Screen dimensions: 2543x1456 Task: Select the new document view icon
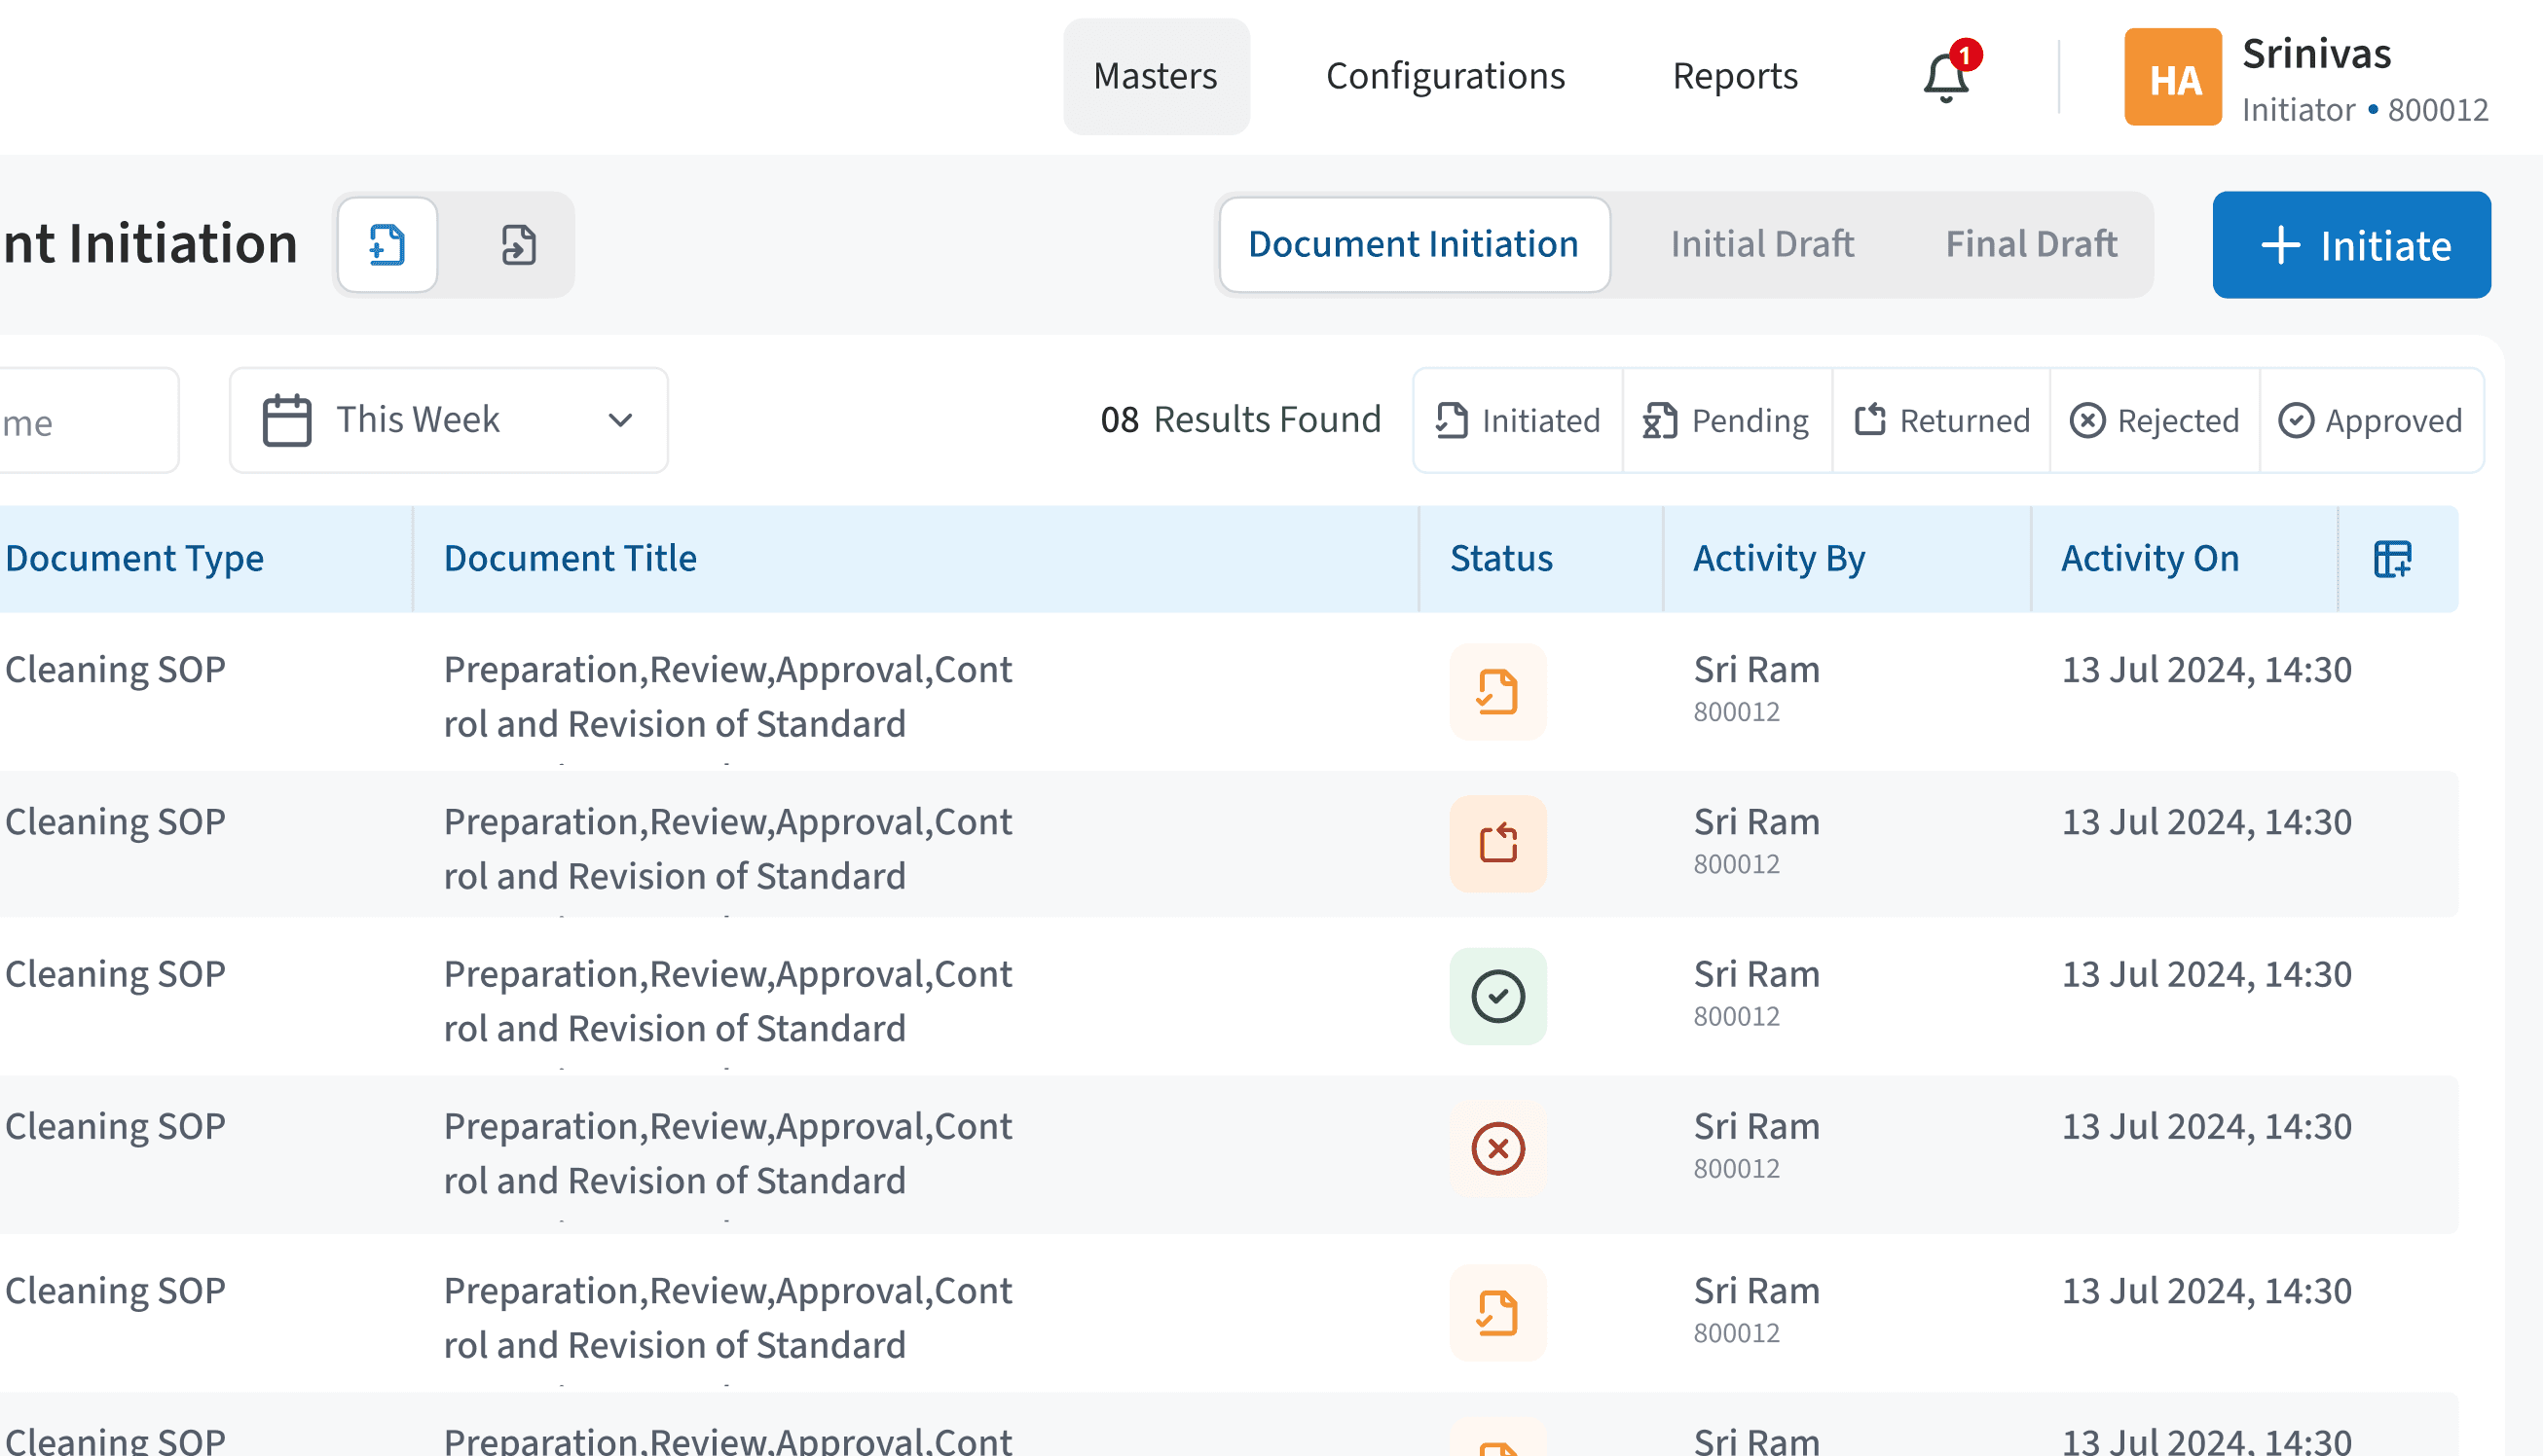pyautogui.click(x=387, y=244)
